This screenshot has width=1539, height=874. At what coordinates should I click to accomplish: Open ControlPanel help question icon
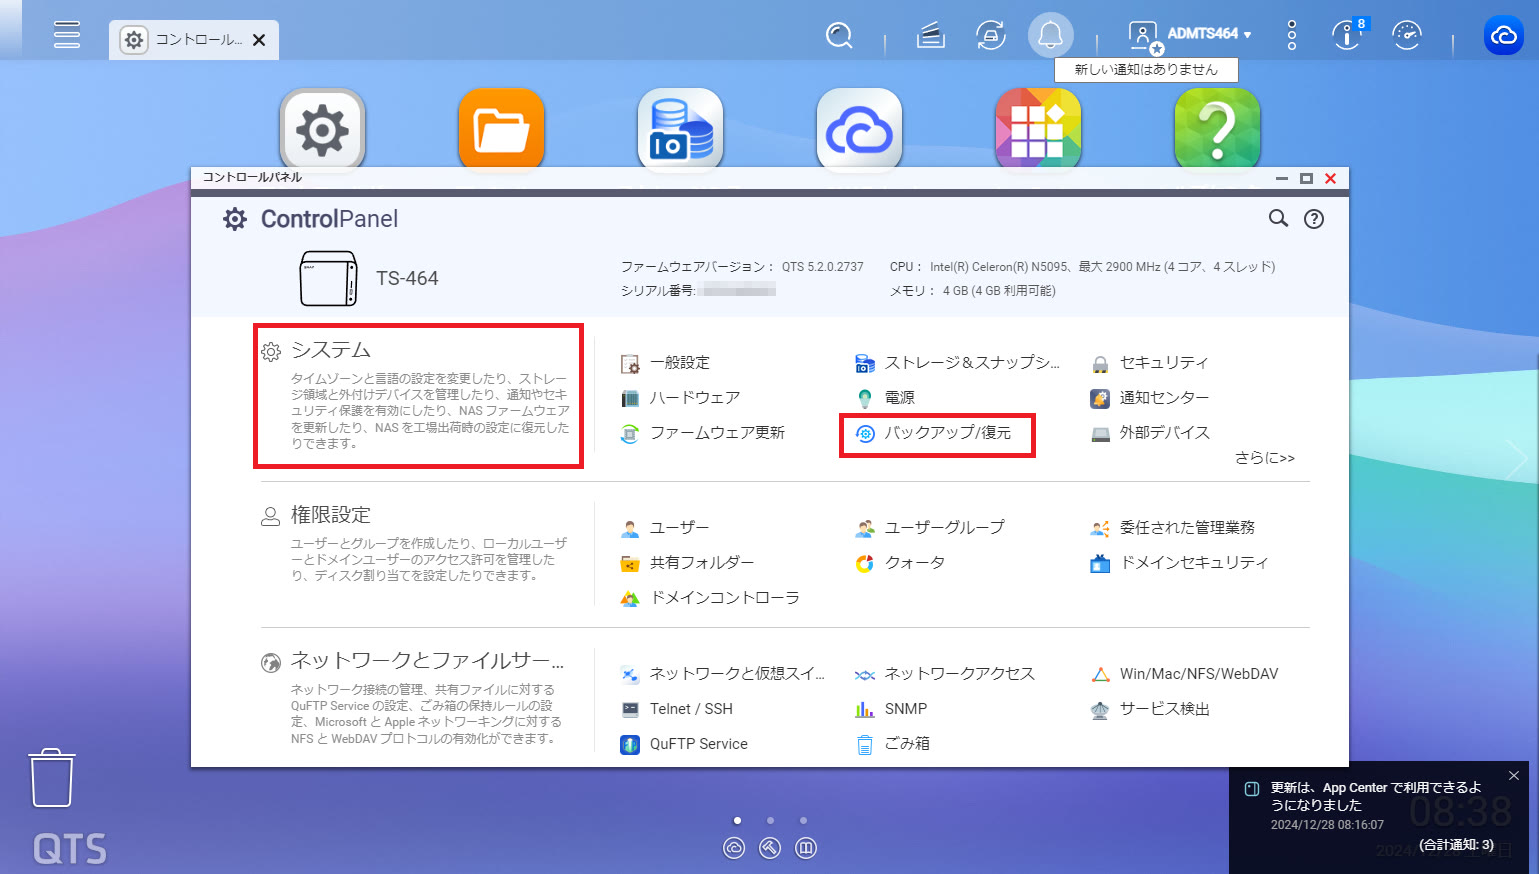pyautogui.click(x=1314, y=219)
